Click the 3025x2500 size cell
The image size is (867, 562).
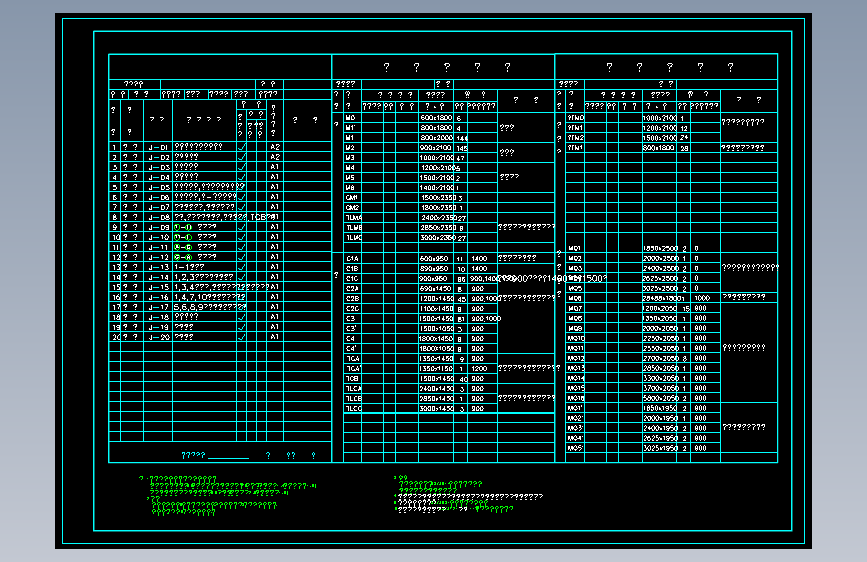(x=661, y=288)
